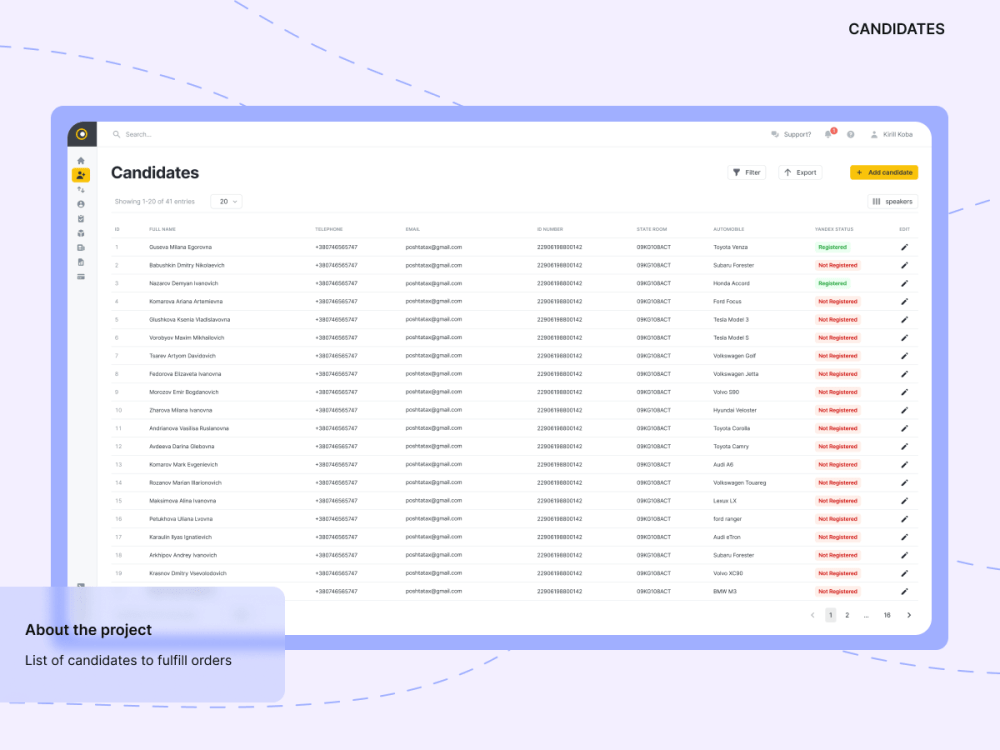Select name Rozanov Marian Ilarionovich
This screenshot has height=750, width=1000.
tap(185, 483)
